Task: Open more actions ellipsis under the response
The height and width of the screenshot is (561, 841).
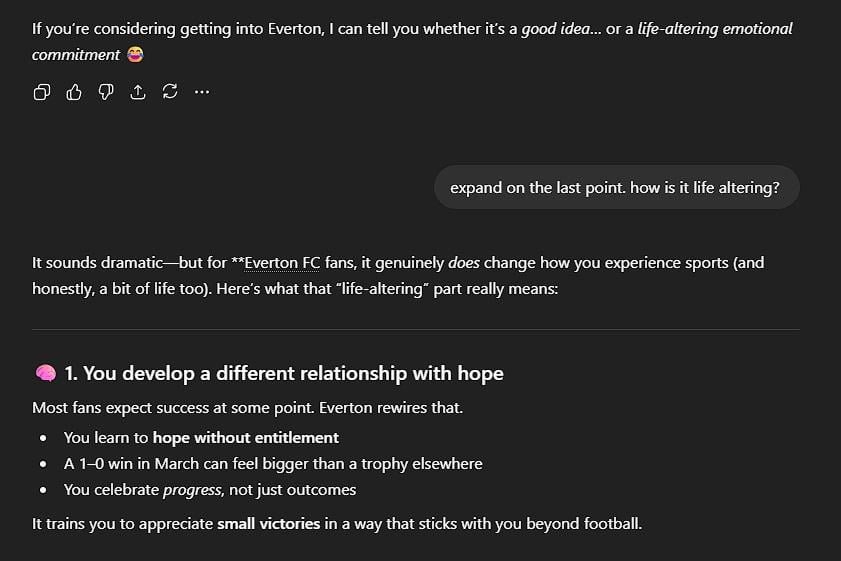Action: point(202,92)
